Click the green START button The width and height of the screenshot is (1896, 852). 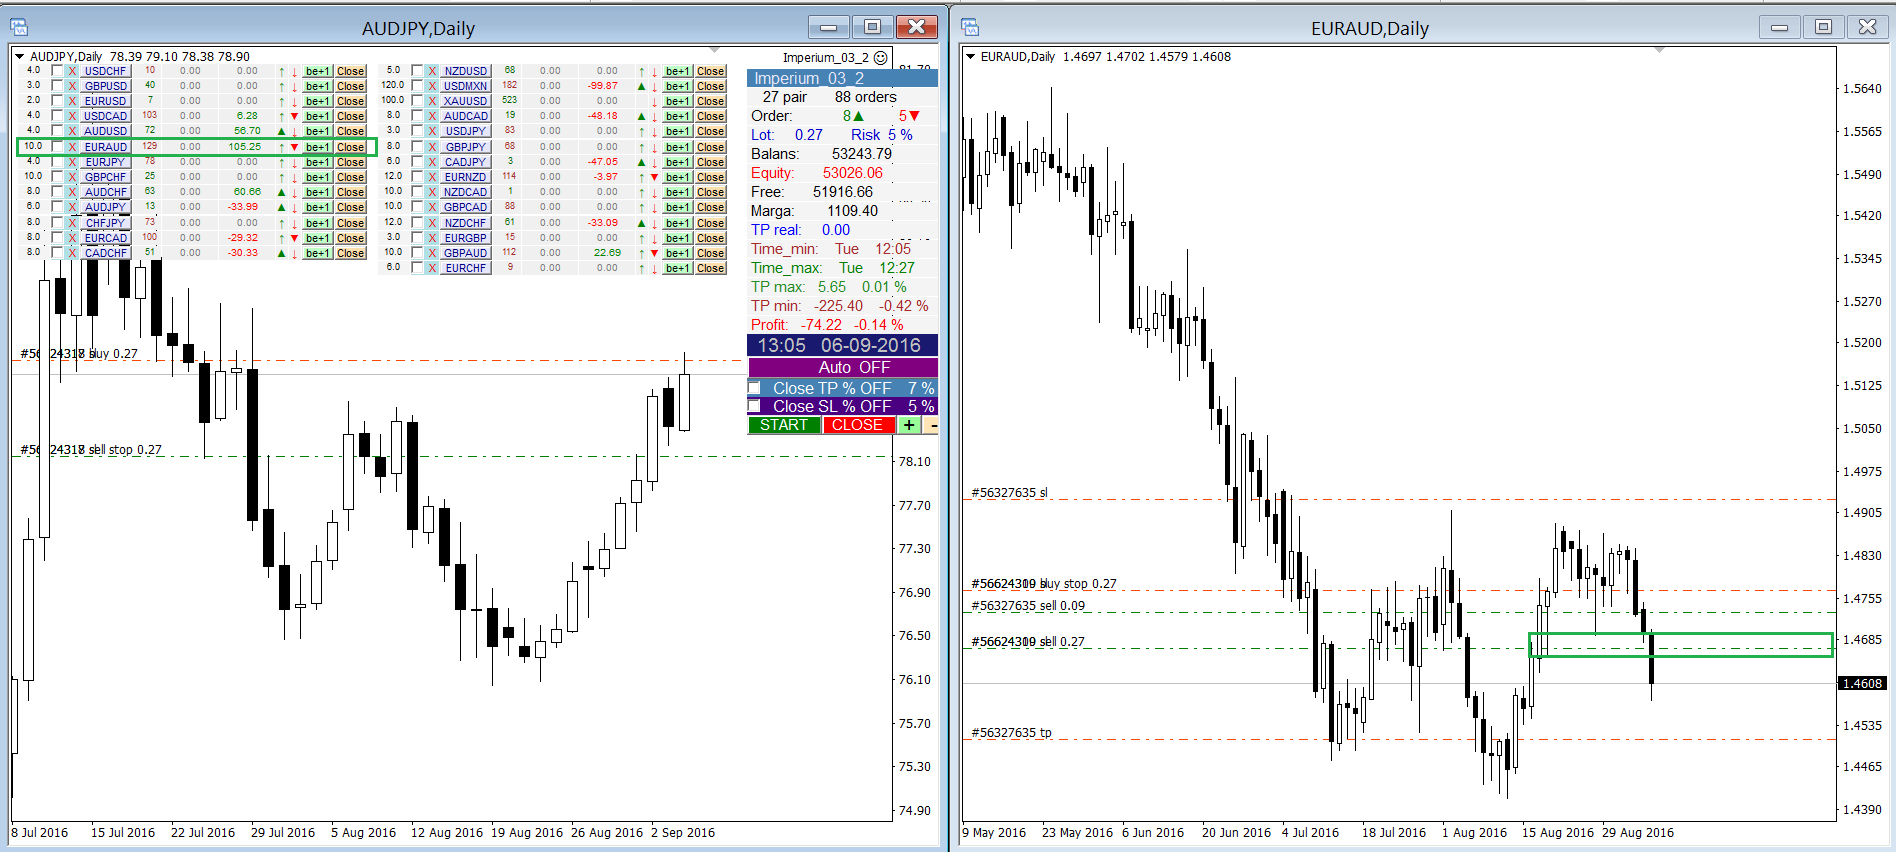tap(784, 425)
